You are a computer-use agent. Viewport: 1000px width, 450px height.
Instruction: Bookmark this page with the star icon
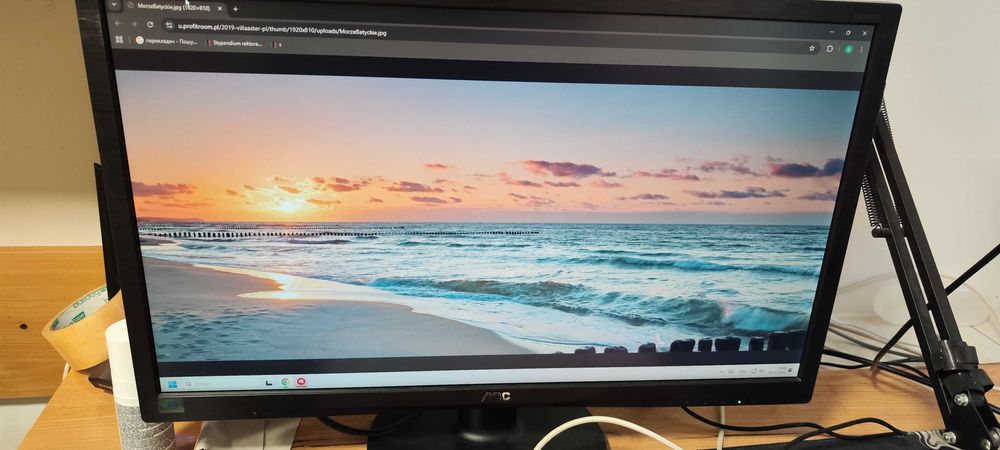tap(812, 48)
